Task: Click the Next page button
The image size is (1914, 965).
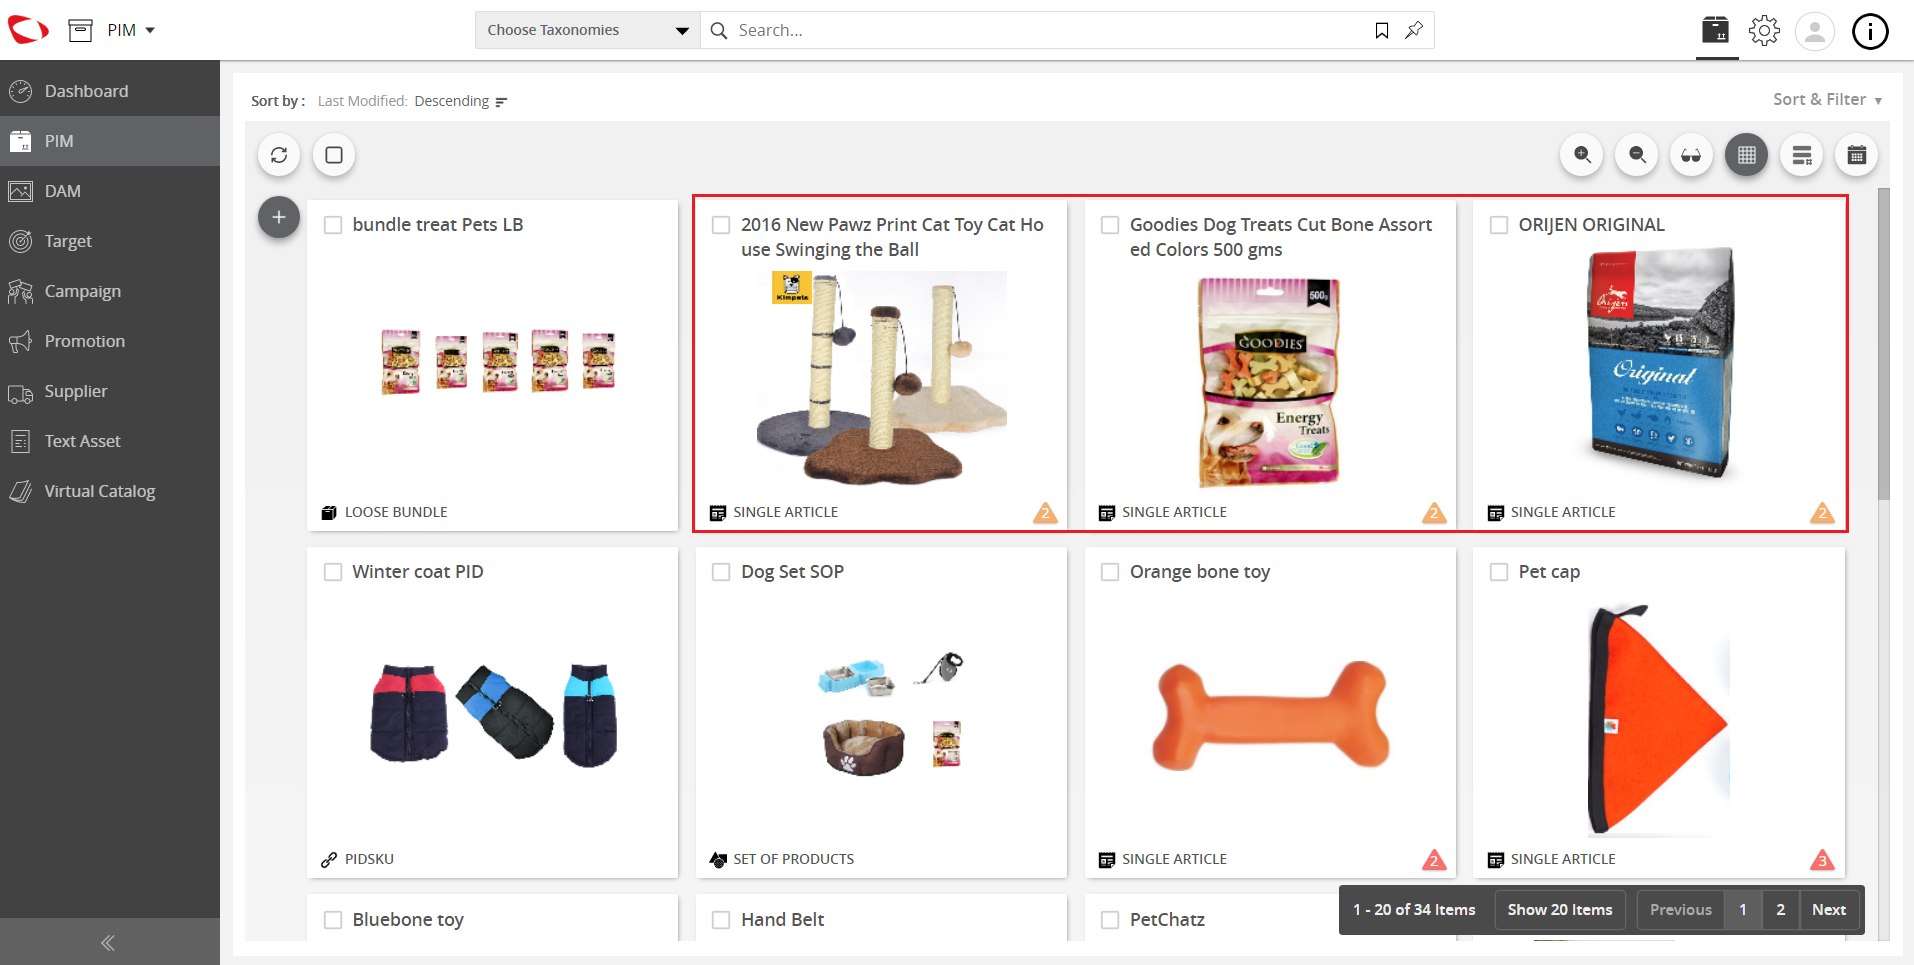Action: tap(1829, 910)
